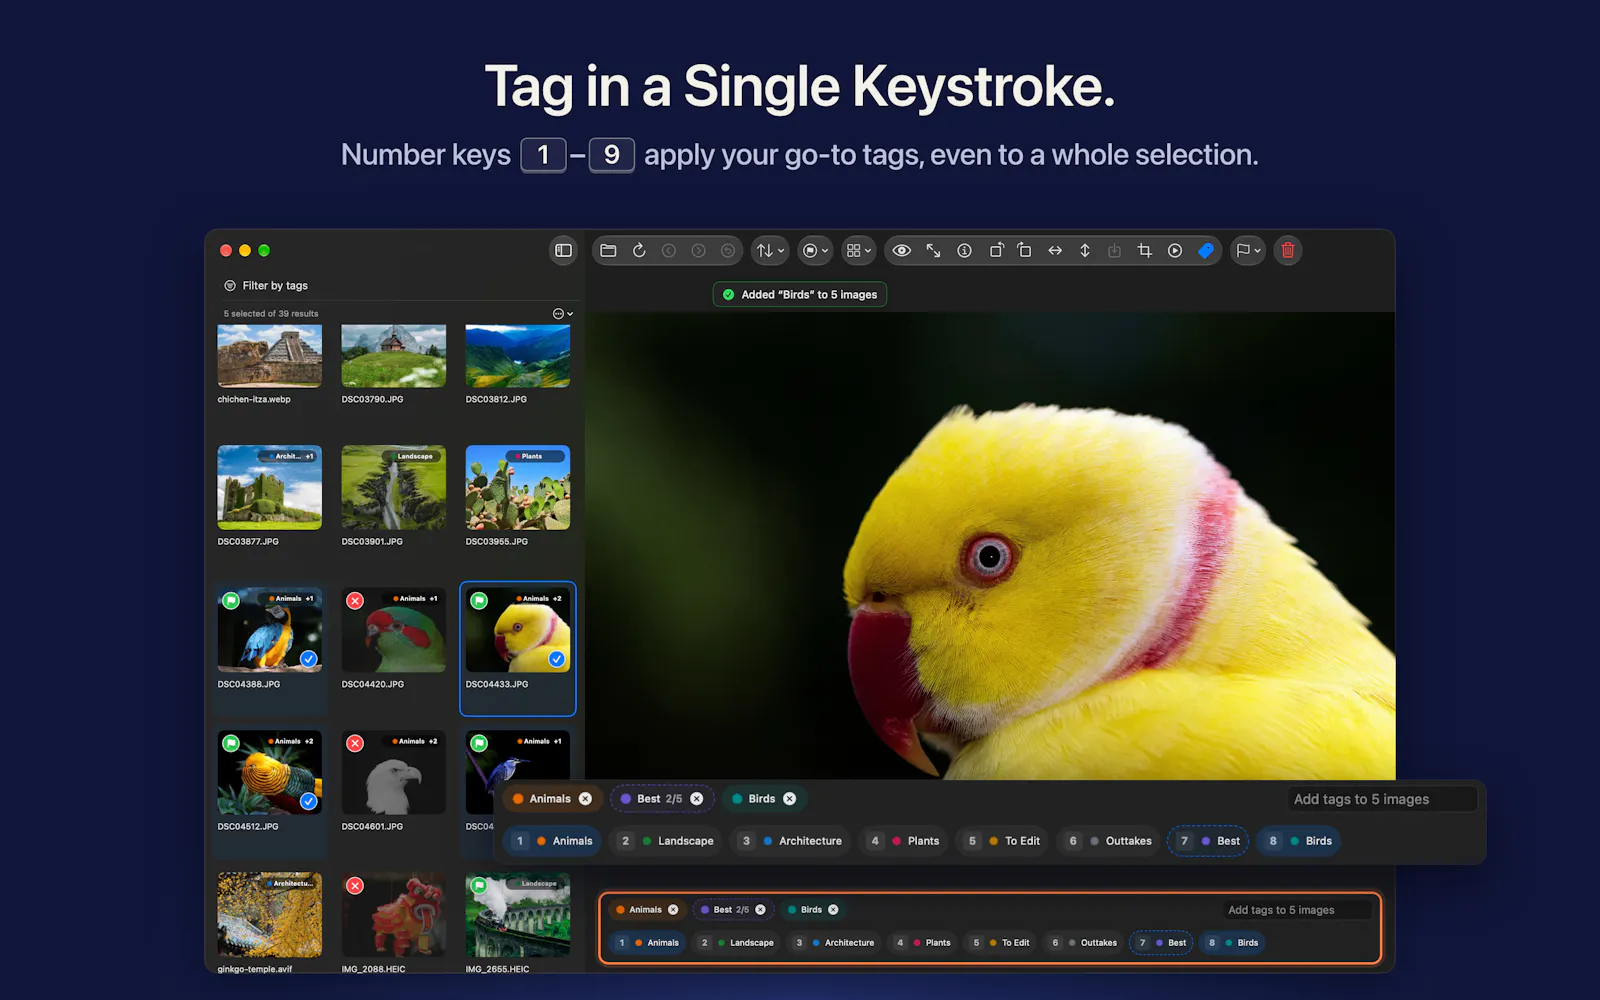Apply quick tag 6 Outtakes in enlarged panel

pyautogui.click(x=1109, y=841)
